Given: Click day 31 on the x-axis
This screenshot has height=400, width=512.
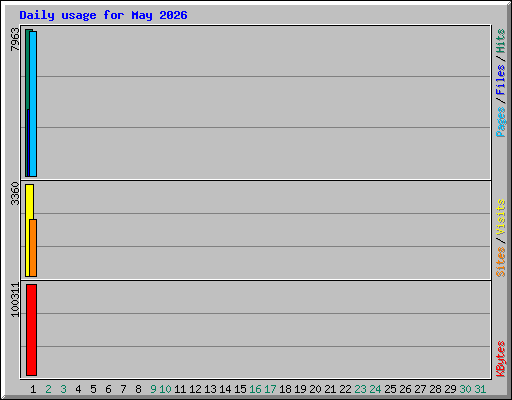Looking at the screenshot, I should 480,389.
